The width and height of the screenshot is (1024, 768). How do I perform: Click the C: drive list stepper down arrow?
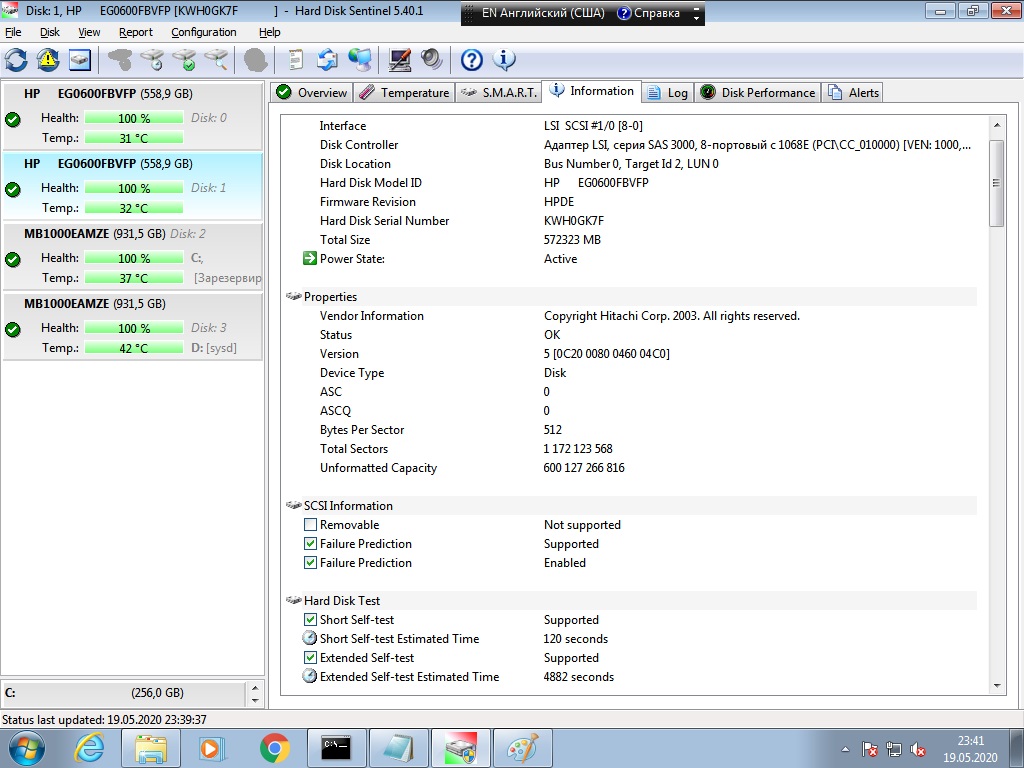pyautogui.click(x=255, y=699)
